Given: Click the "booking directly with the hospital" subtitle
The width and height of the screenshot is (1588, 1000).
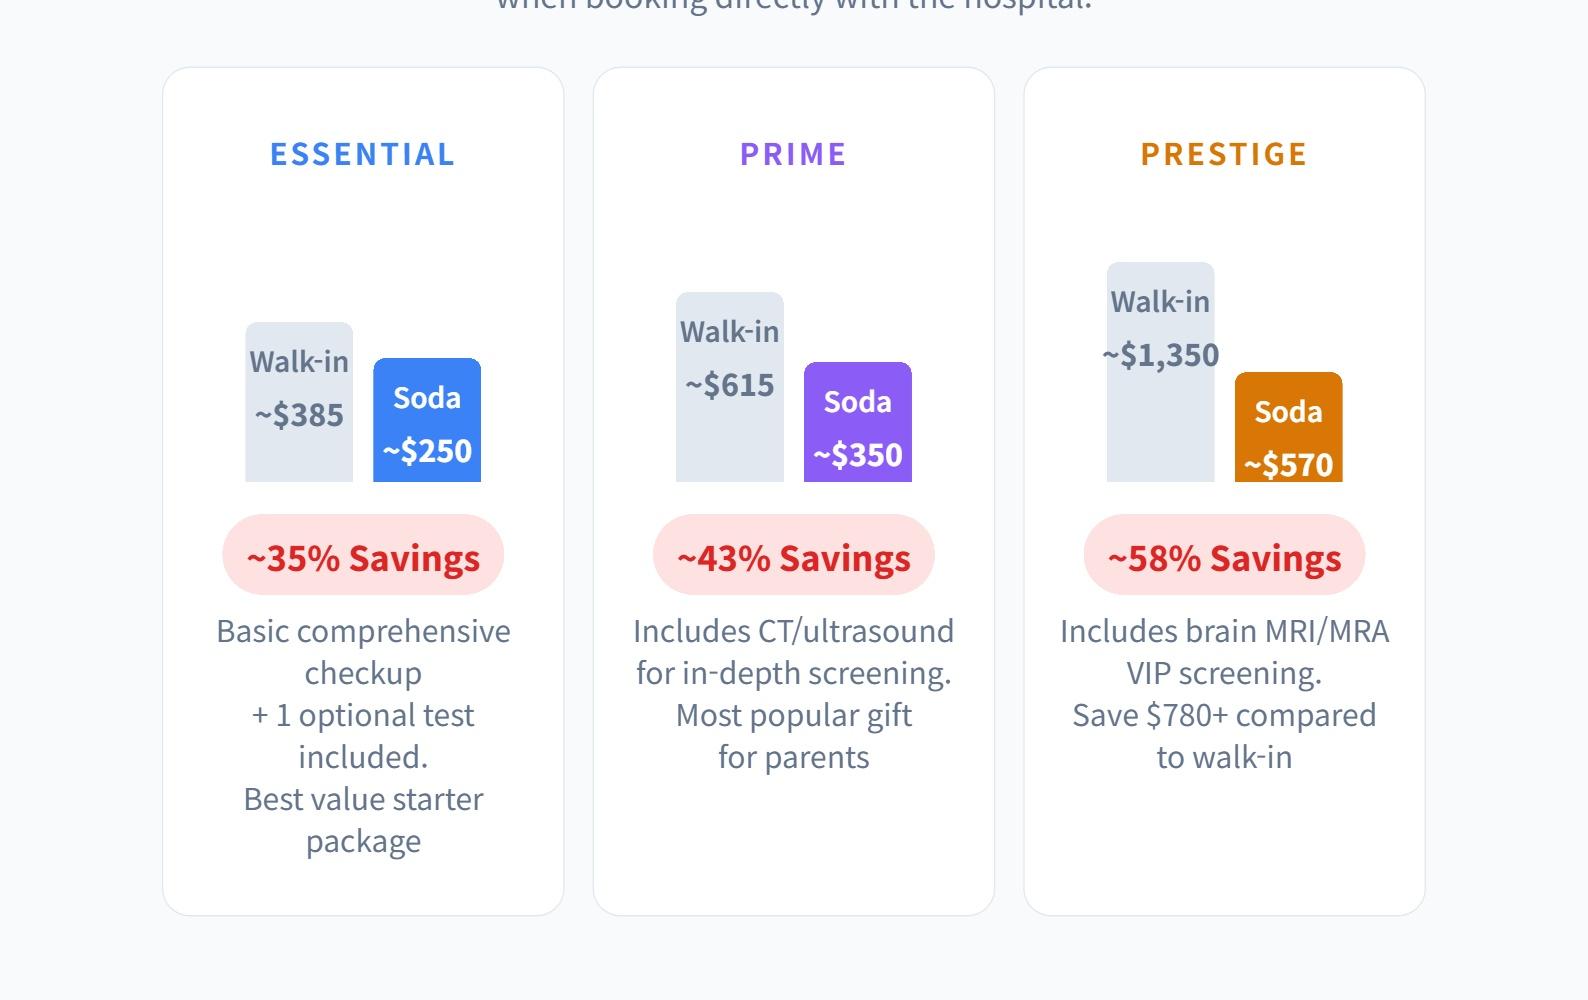Looking at the screenshot, I should (794, 5).
